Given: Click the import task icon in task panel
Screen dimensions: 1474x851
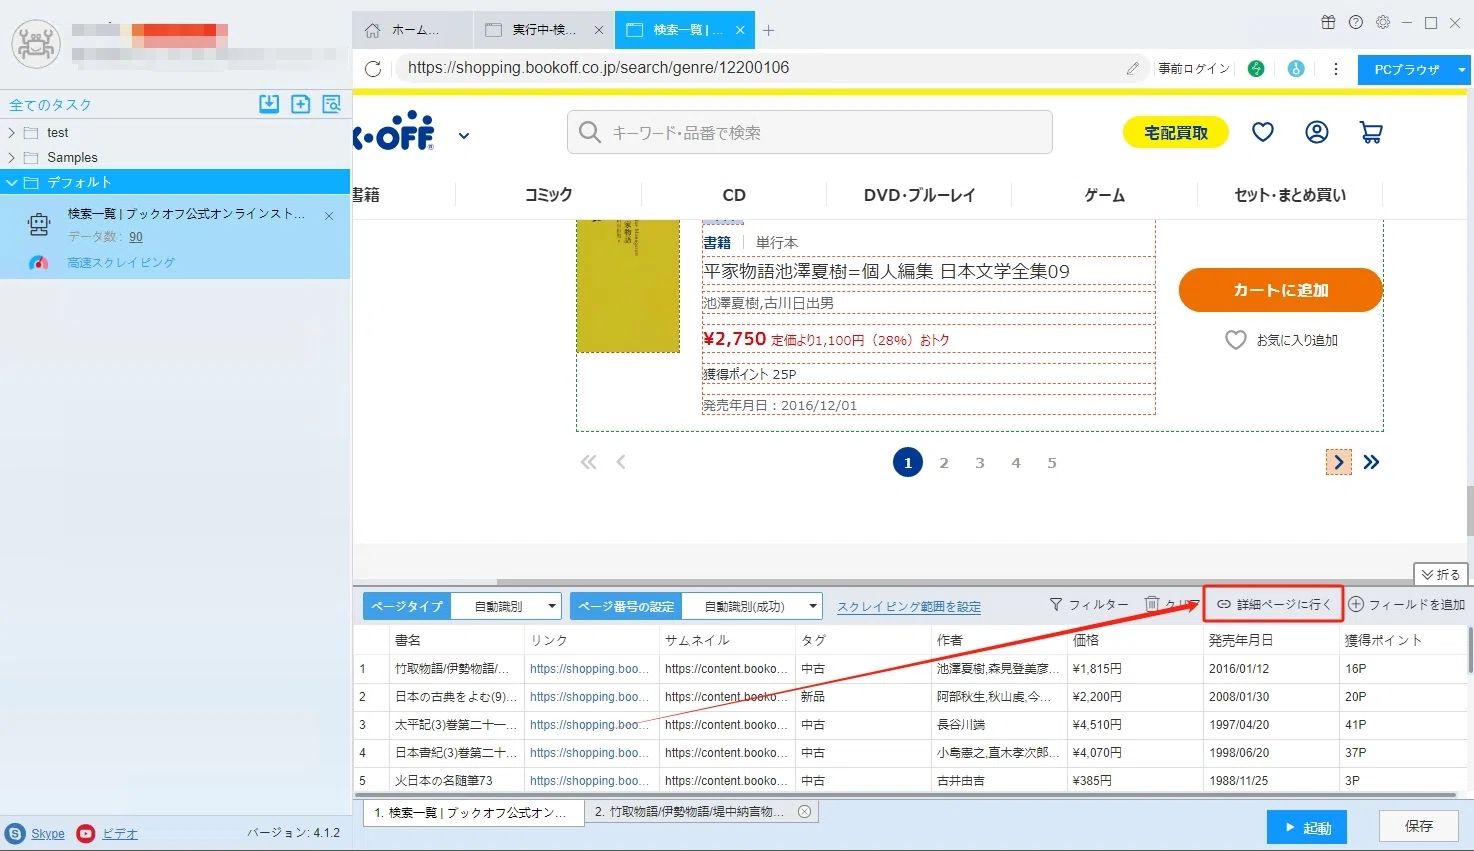Looking at the screenshot, I should tap(269, 104).
